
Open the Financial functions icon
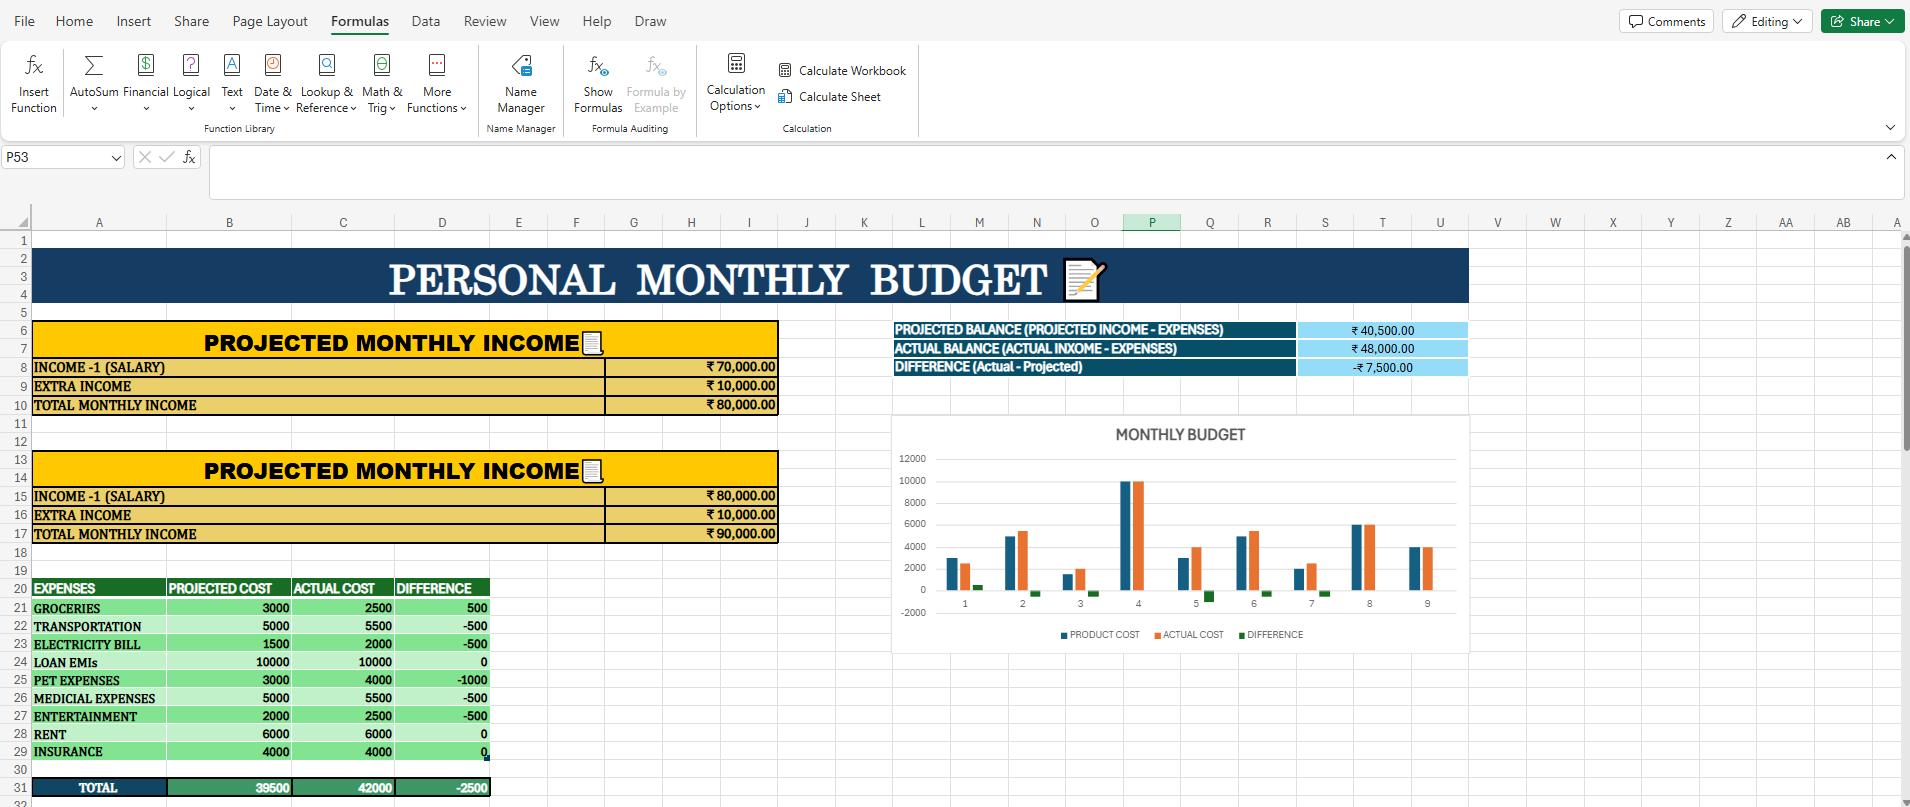click(x=146, y=65)
